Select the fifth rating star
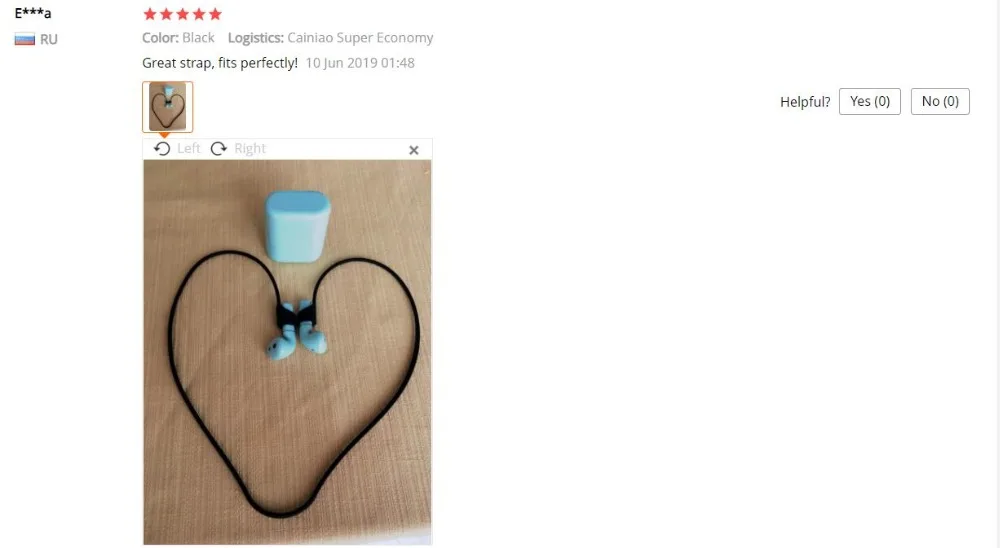This screenshot has height=548, width=1000. [x=216, y=14]
